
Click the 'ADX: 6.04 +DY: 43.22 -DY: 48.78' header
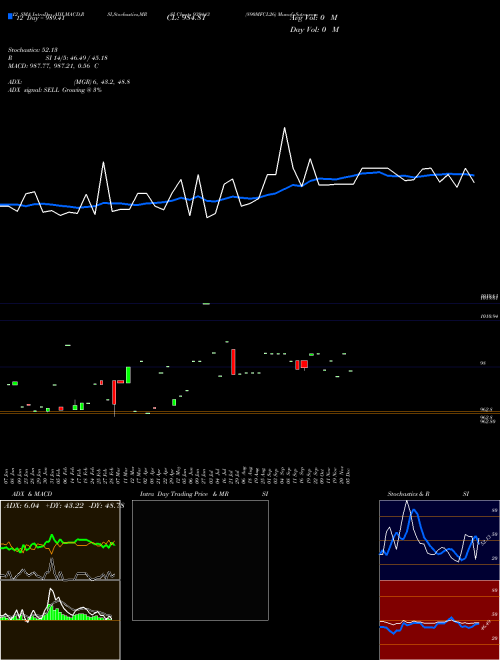[x=64, y=506]
